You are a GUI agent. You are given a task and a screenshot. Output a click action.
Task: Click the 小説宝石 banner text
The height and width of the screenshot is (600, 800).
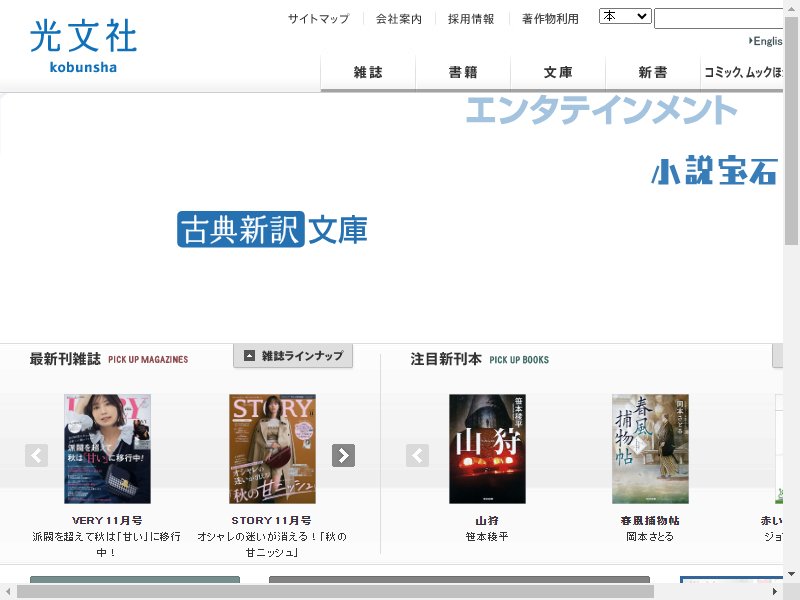tap(714, 170)
